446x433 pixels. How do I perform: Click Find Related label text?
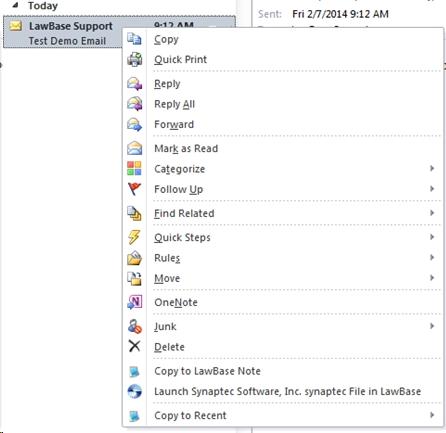pos(184,213)
